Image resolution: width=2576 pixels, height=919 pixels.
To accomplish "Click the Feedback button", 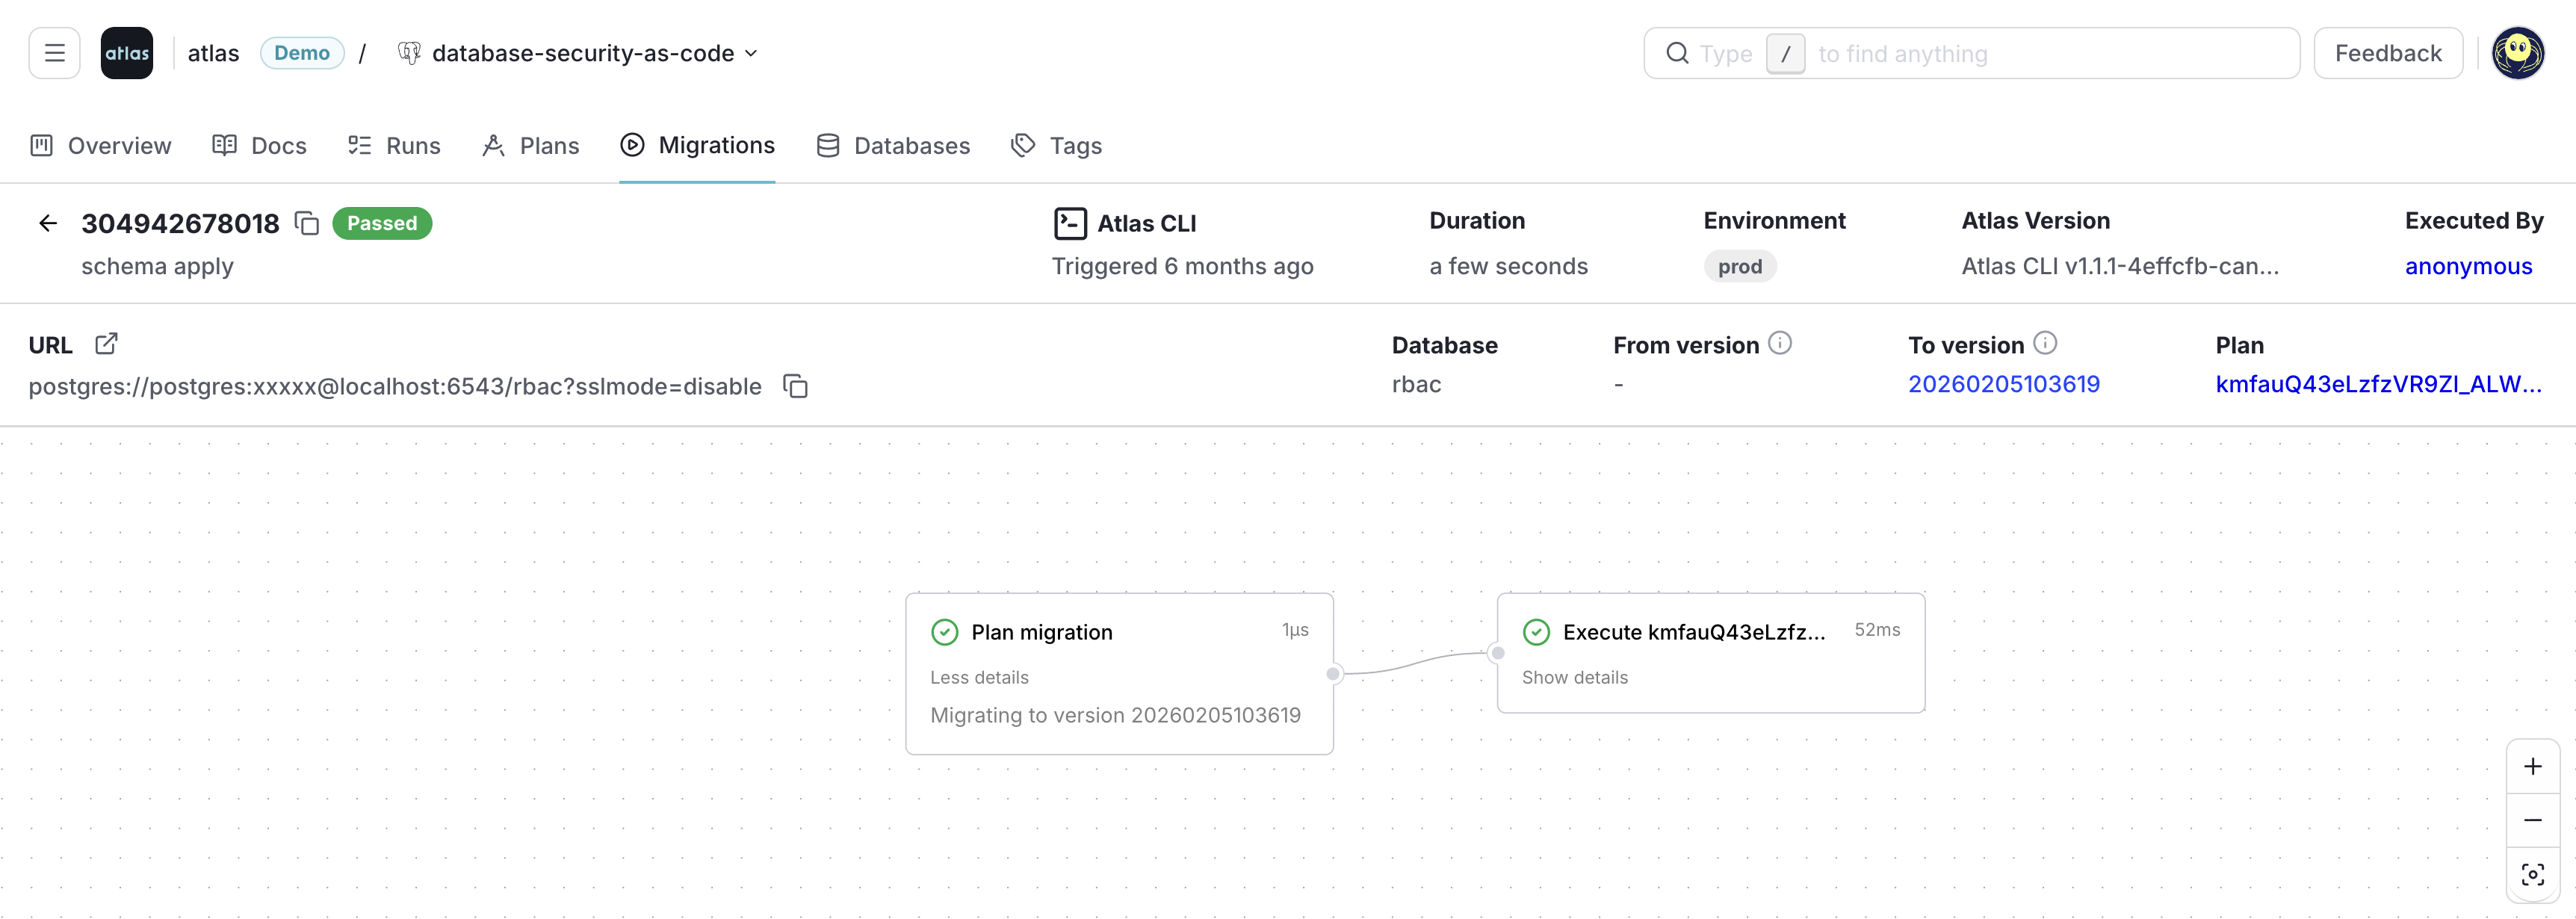I will tap(2387, 53).
